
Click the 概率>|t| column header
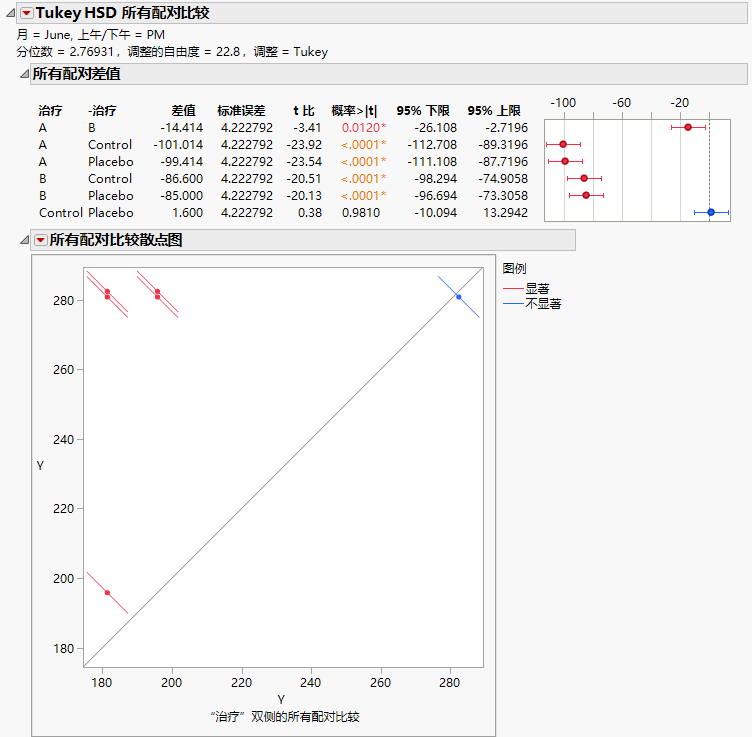(358, 110)
